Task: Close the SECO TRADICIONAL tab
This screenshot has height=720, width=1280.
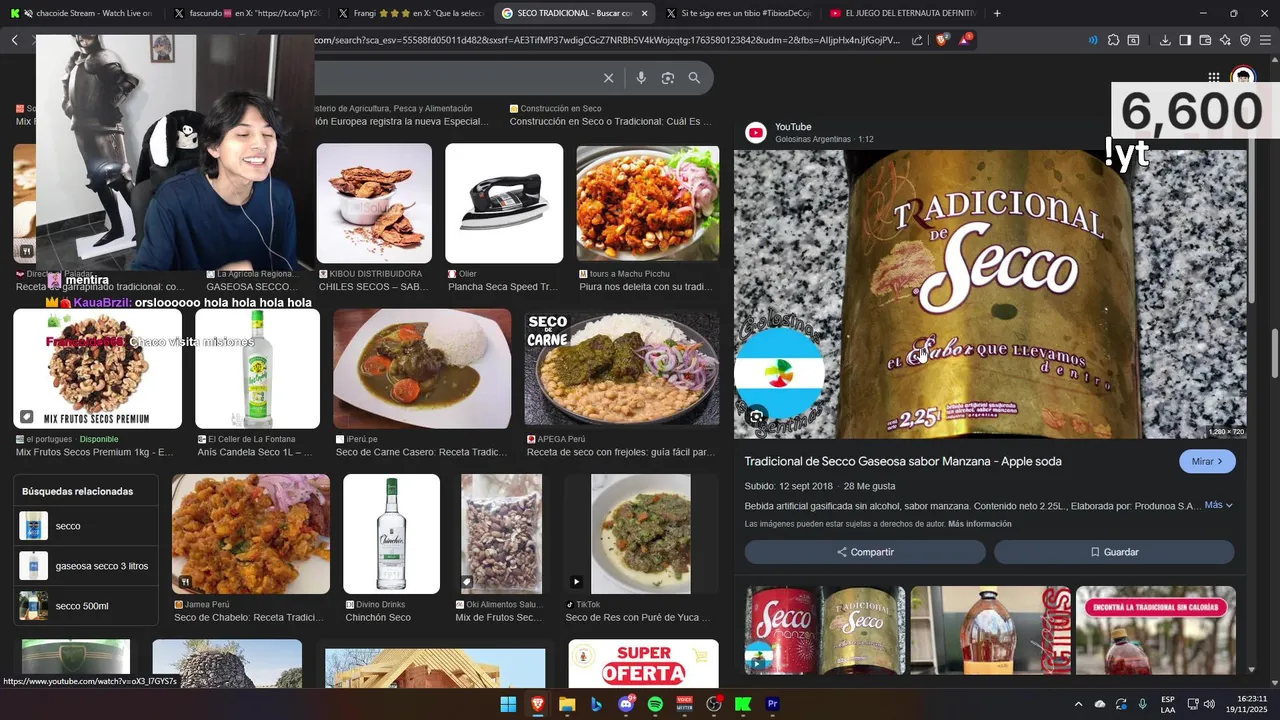Action: (644, 13)
